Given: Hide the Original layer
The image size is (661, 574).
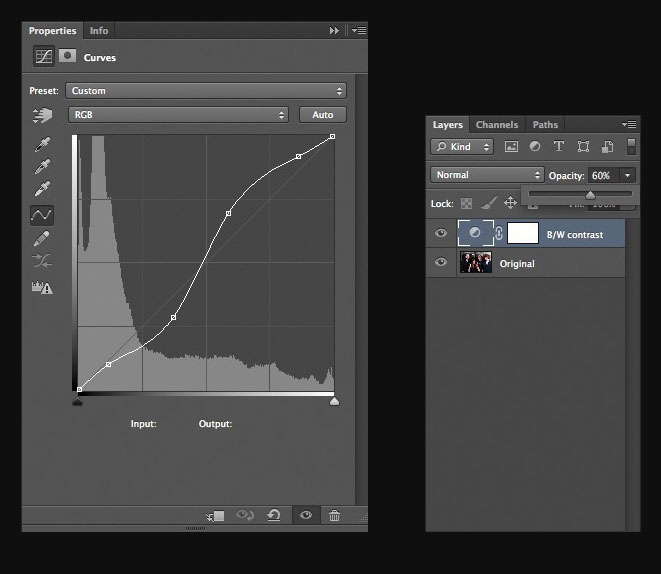Looking at the screenshot, I should (441, 262).
